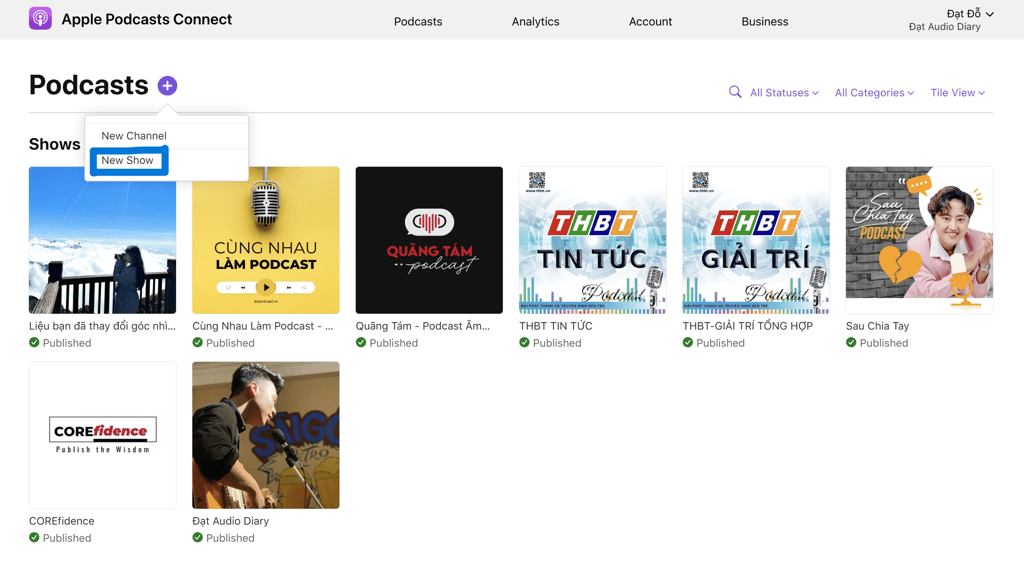Select the mountain cloud view artwork
Viewport: 1024px width, 581px height.
(103, 240)
